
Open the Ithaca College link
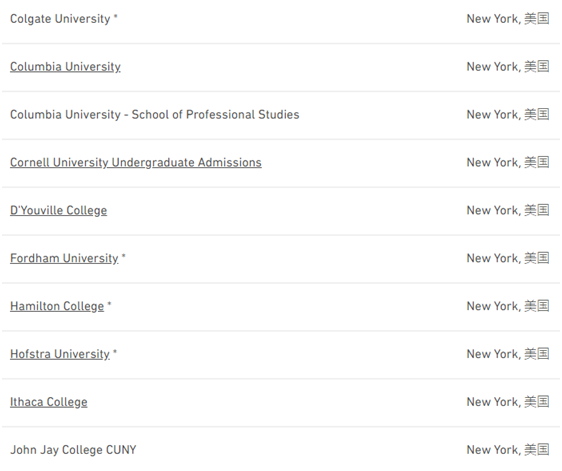[x=49, y=402]
